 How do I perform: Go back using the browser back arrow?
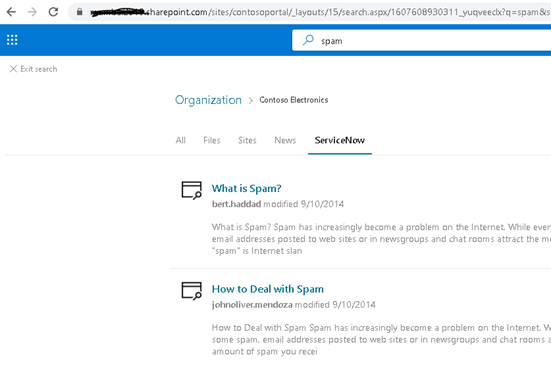pyautogui.click(x=11, y=12)
